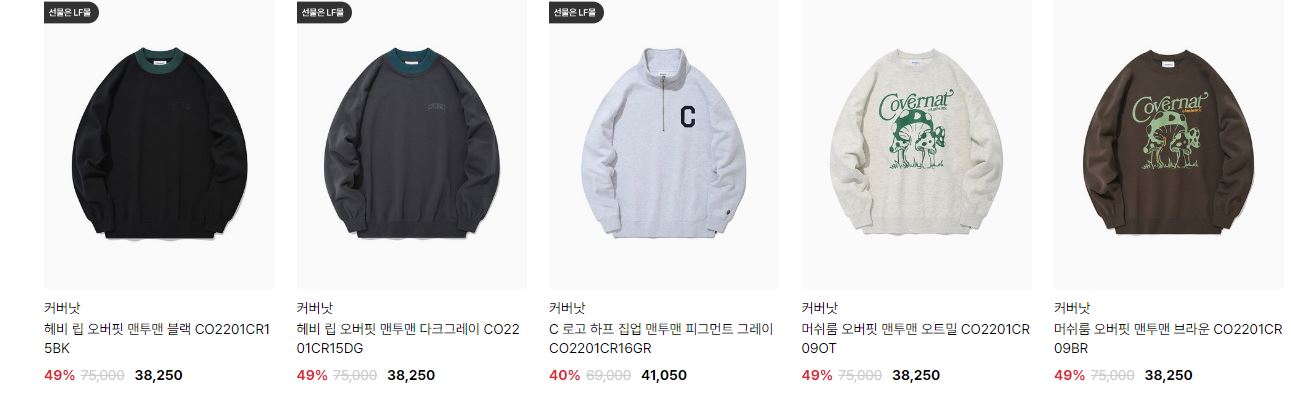Viewport: 1291px width, 414px height.
Task: Open the 커버낫 brand above the black sweatshirt title
Action: tap(62, 308)
